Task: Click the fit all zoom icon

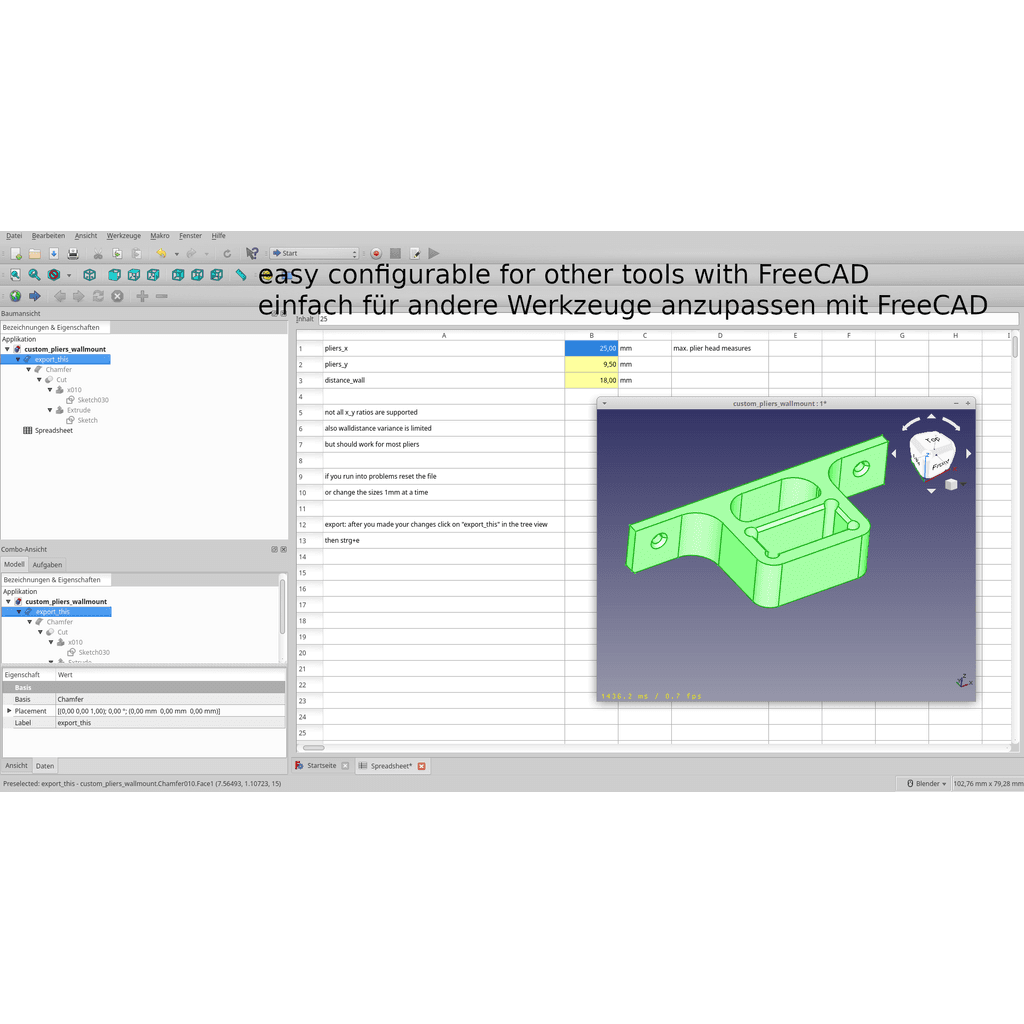Action: coord(16,275)
